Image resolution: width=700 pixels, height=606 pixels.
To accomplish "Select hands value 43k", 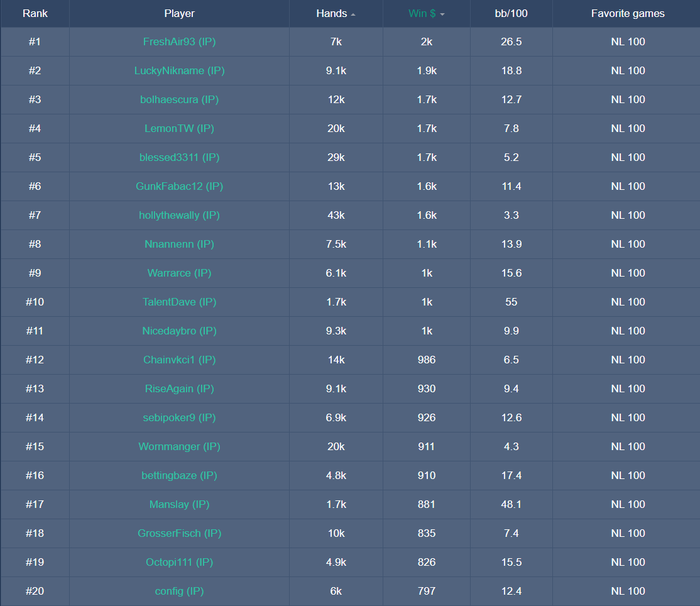I will [336, 215].
